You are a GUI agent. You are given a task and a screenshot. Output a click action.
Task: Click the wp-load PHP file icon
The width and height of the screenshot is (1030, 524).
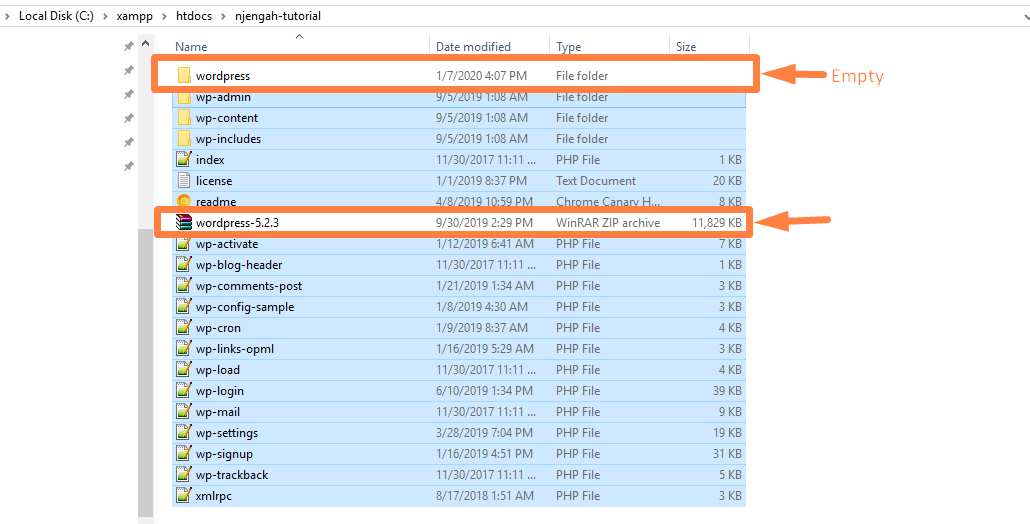click(184, 370)
